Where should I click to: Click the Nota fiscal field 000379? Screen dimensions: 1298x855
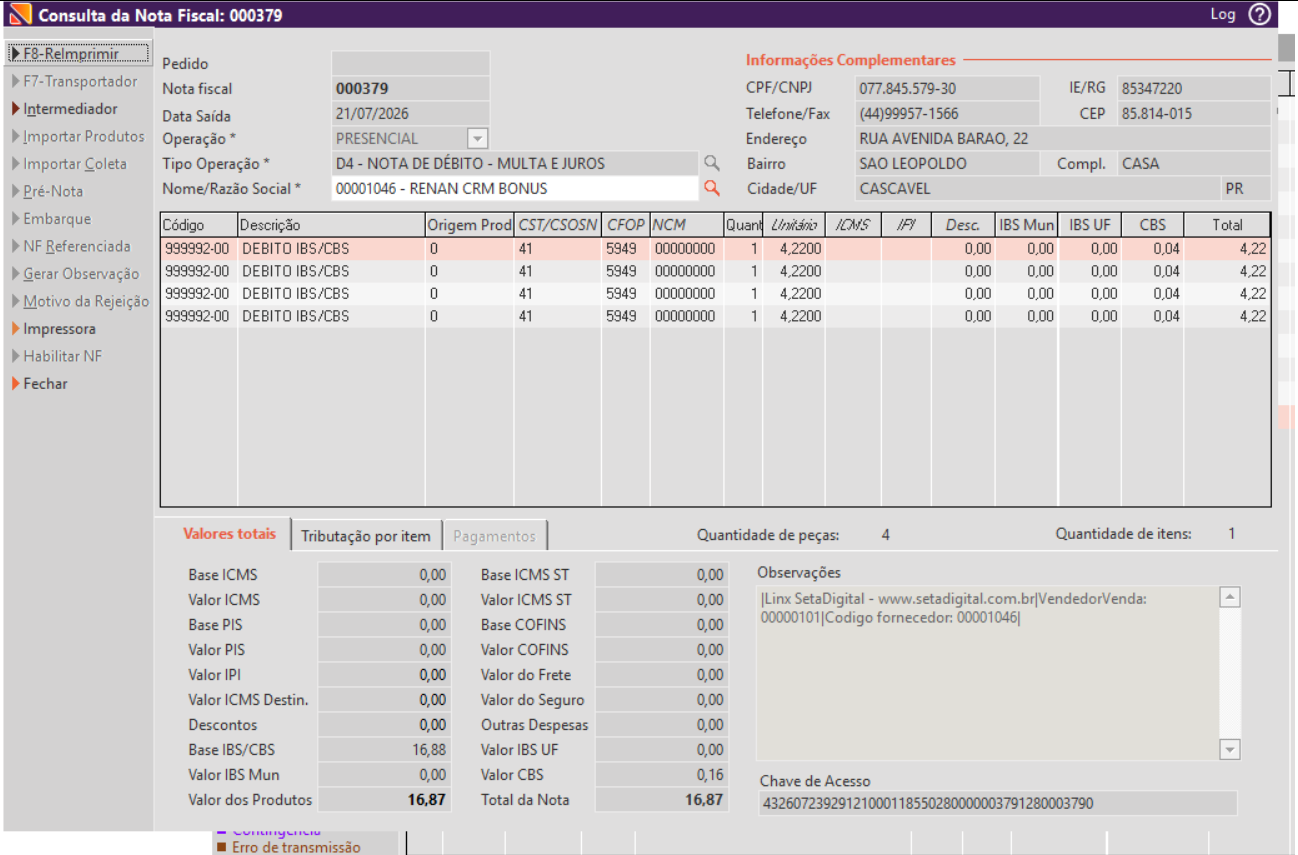410,88
